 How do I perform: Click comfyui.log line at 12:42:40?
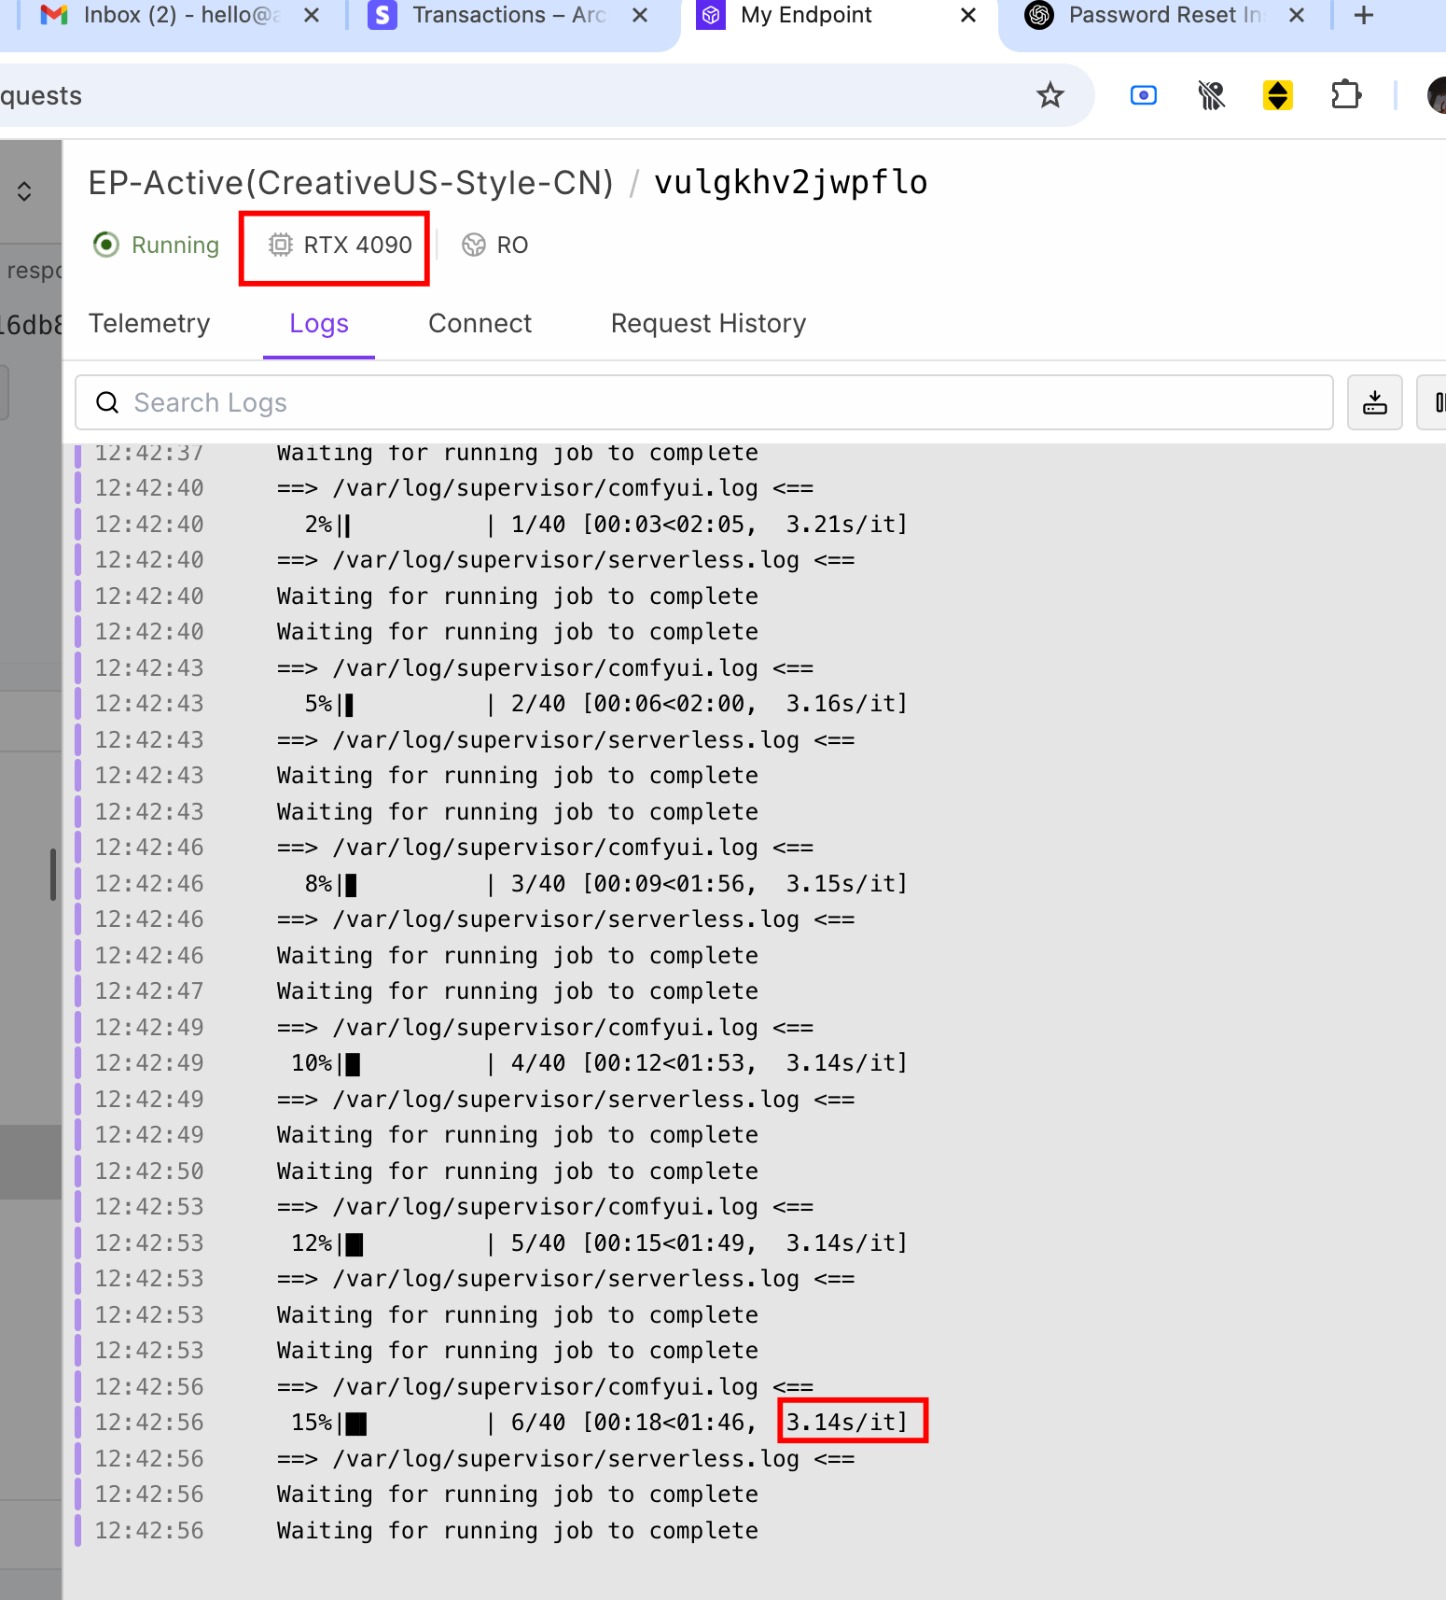(x=545, y=489)
